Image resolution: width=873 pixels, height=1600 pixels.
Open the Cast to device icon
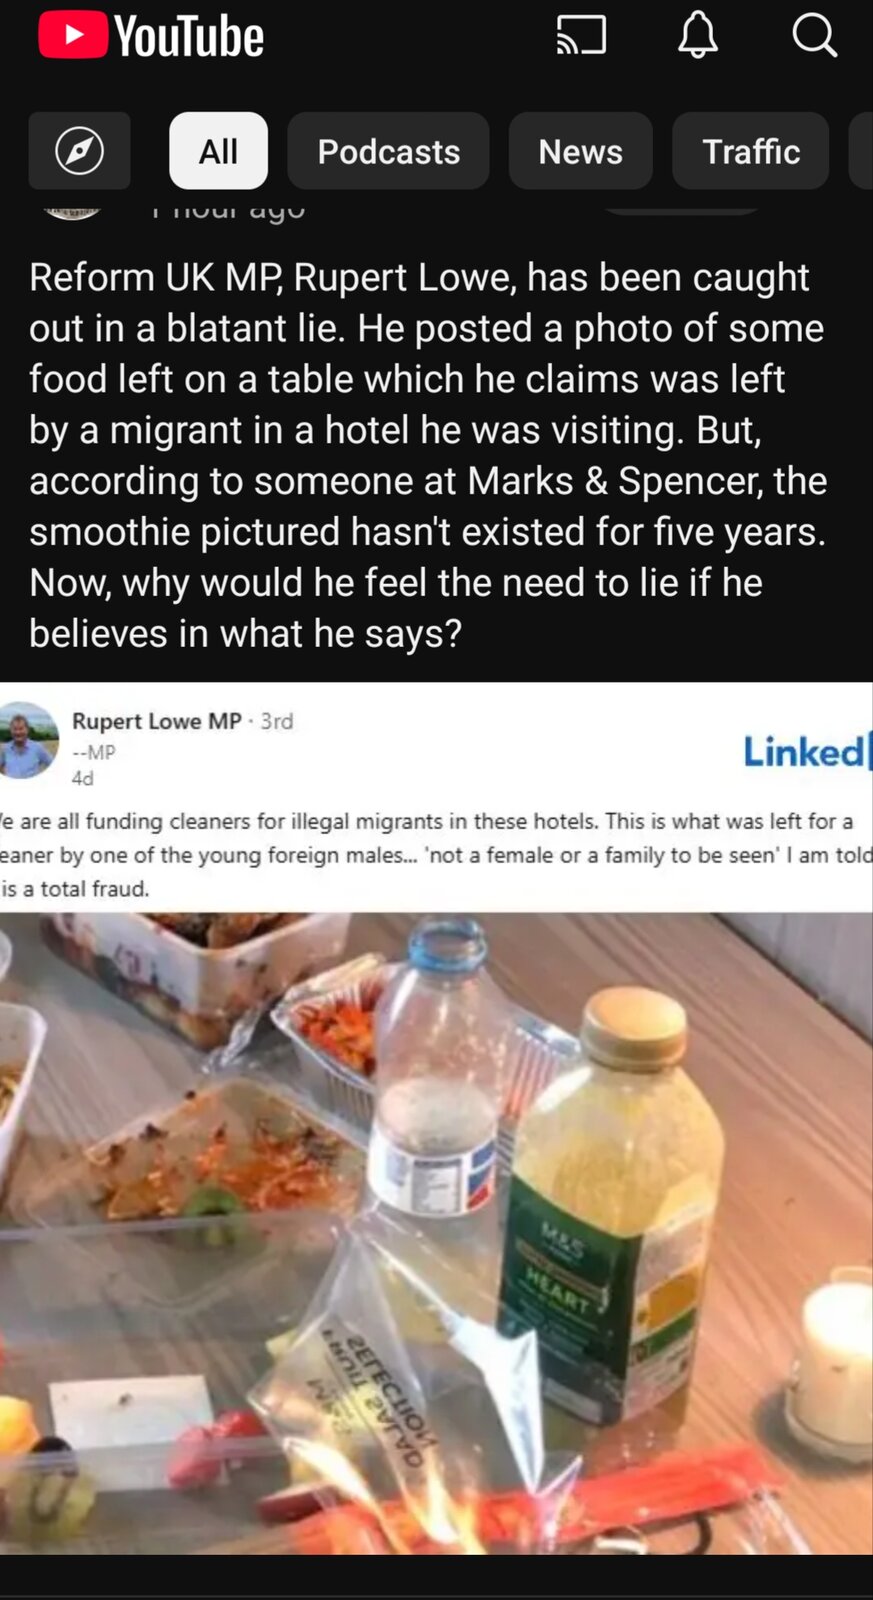click(581, 34)
